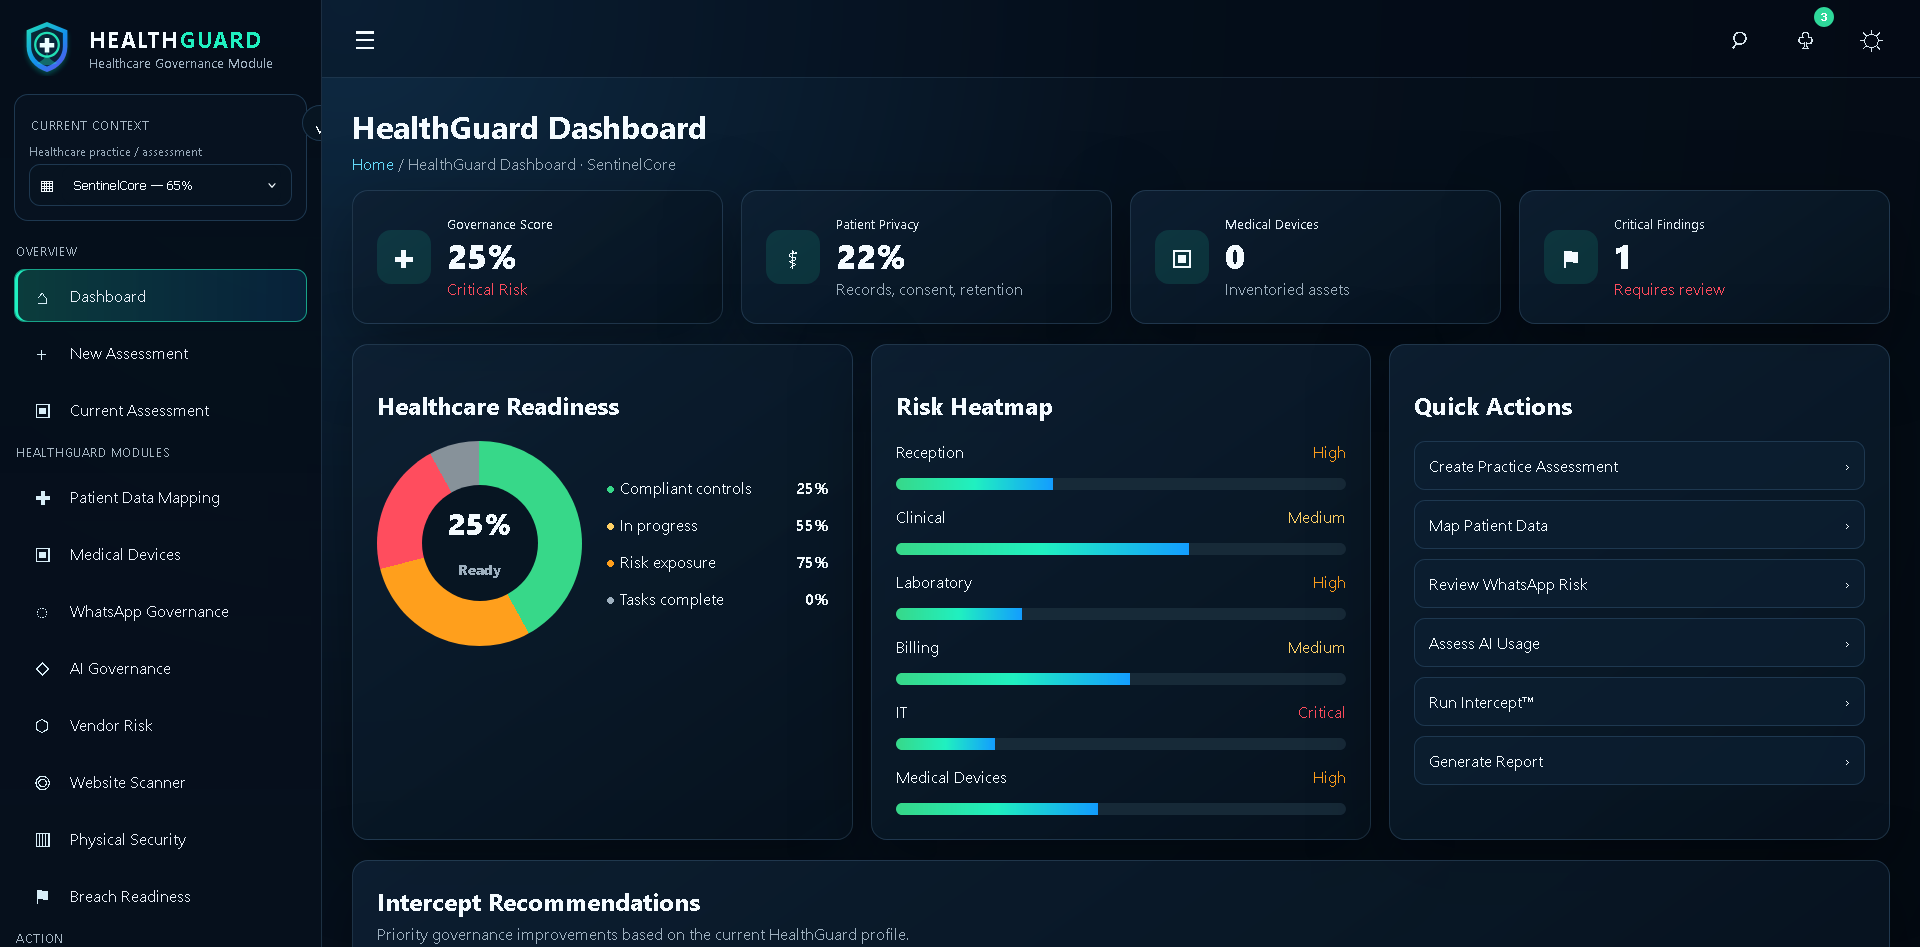Click Generate Report button
This screenshot has height=947, width=1920.
[1639, 761]
